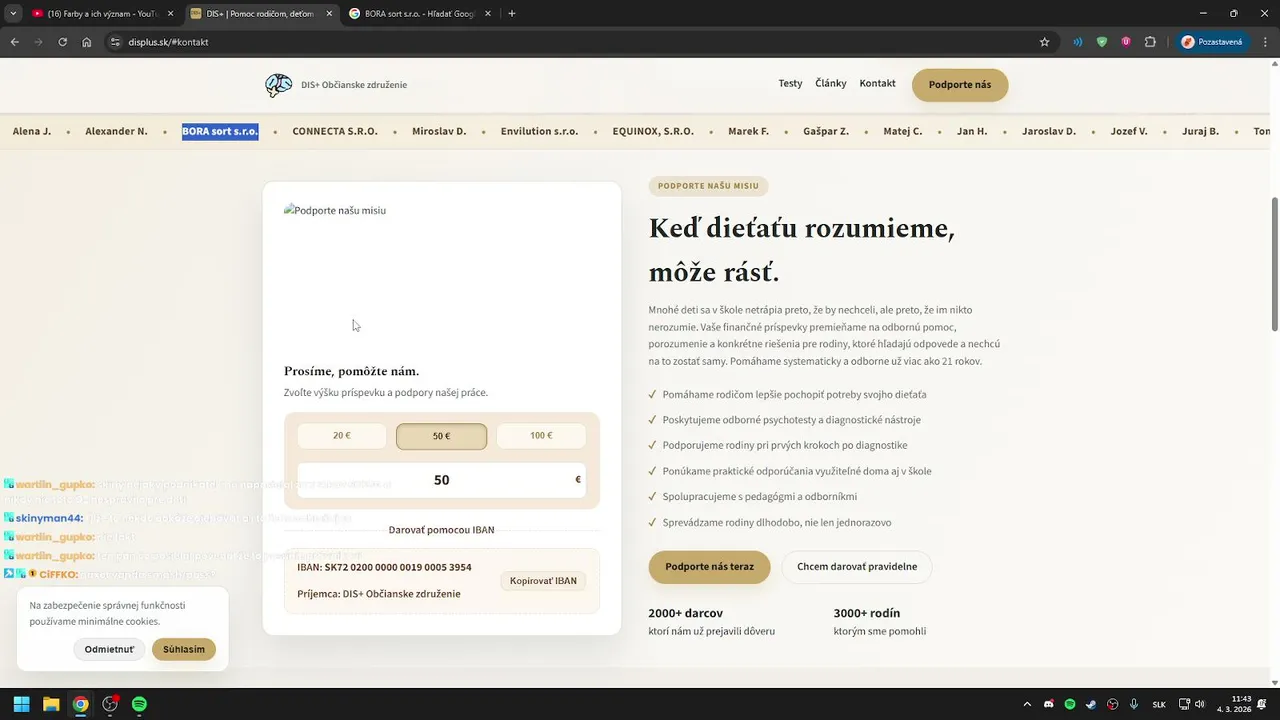The width and height of the screenshot is (1280, 720).
Task: Open the Windows Start menu
Action: (21, 704)
